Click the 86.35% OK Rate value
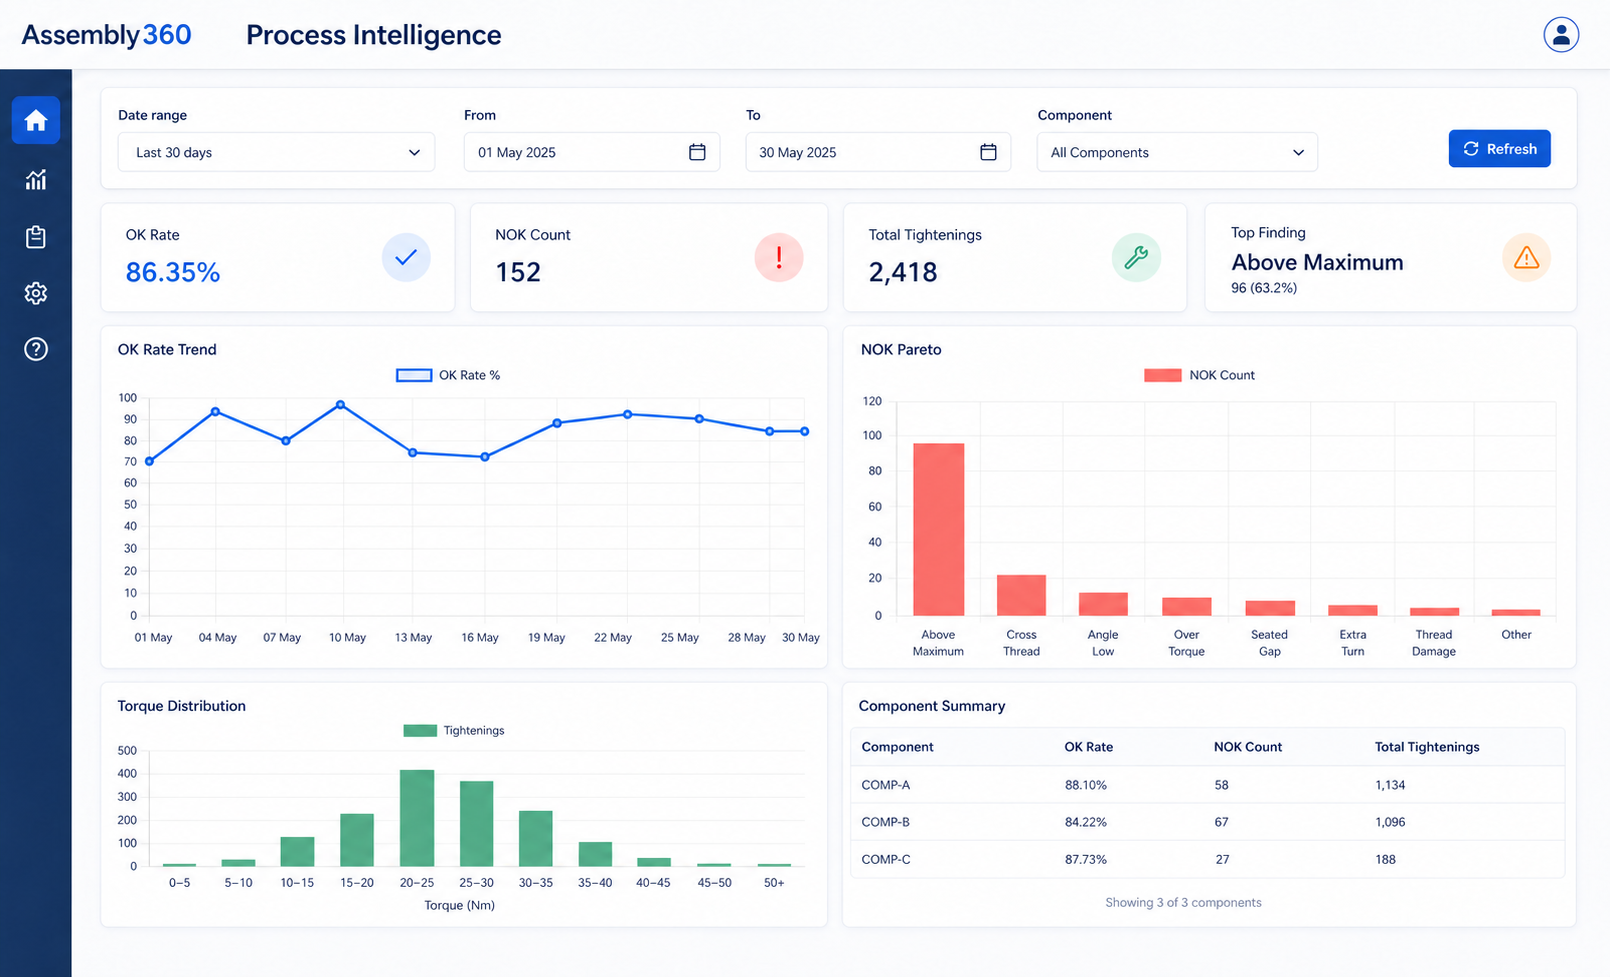1610x977 pixels. click(x=173, y=272)
